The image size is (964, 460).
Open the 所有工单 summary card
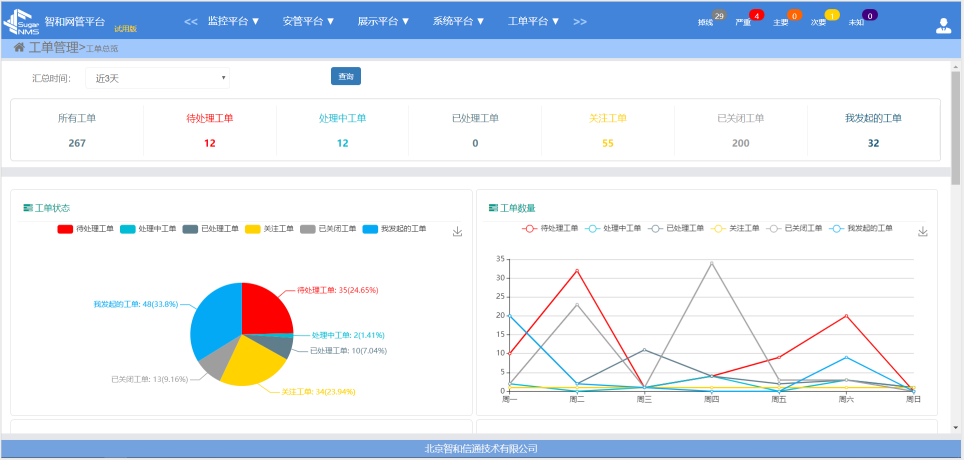click(x=77, y=130)
